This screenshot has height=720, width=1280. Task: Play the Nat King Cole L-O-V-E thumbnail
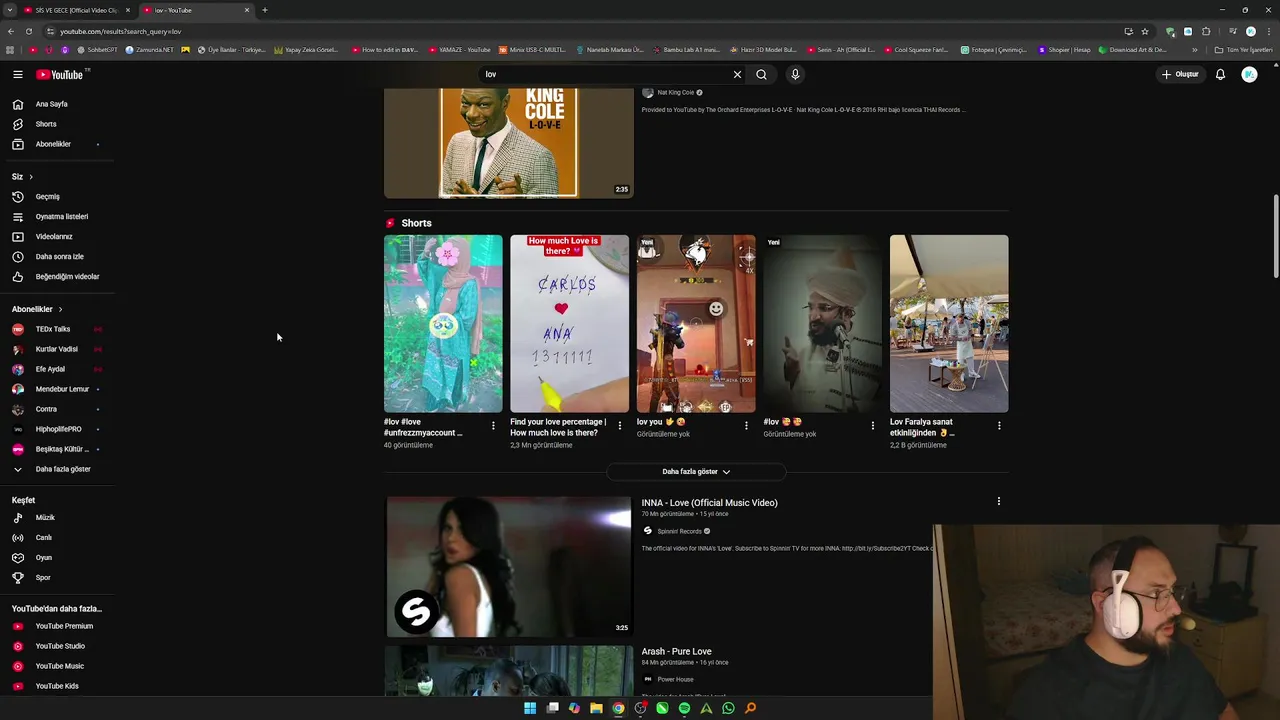(x=509, y=143)
